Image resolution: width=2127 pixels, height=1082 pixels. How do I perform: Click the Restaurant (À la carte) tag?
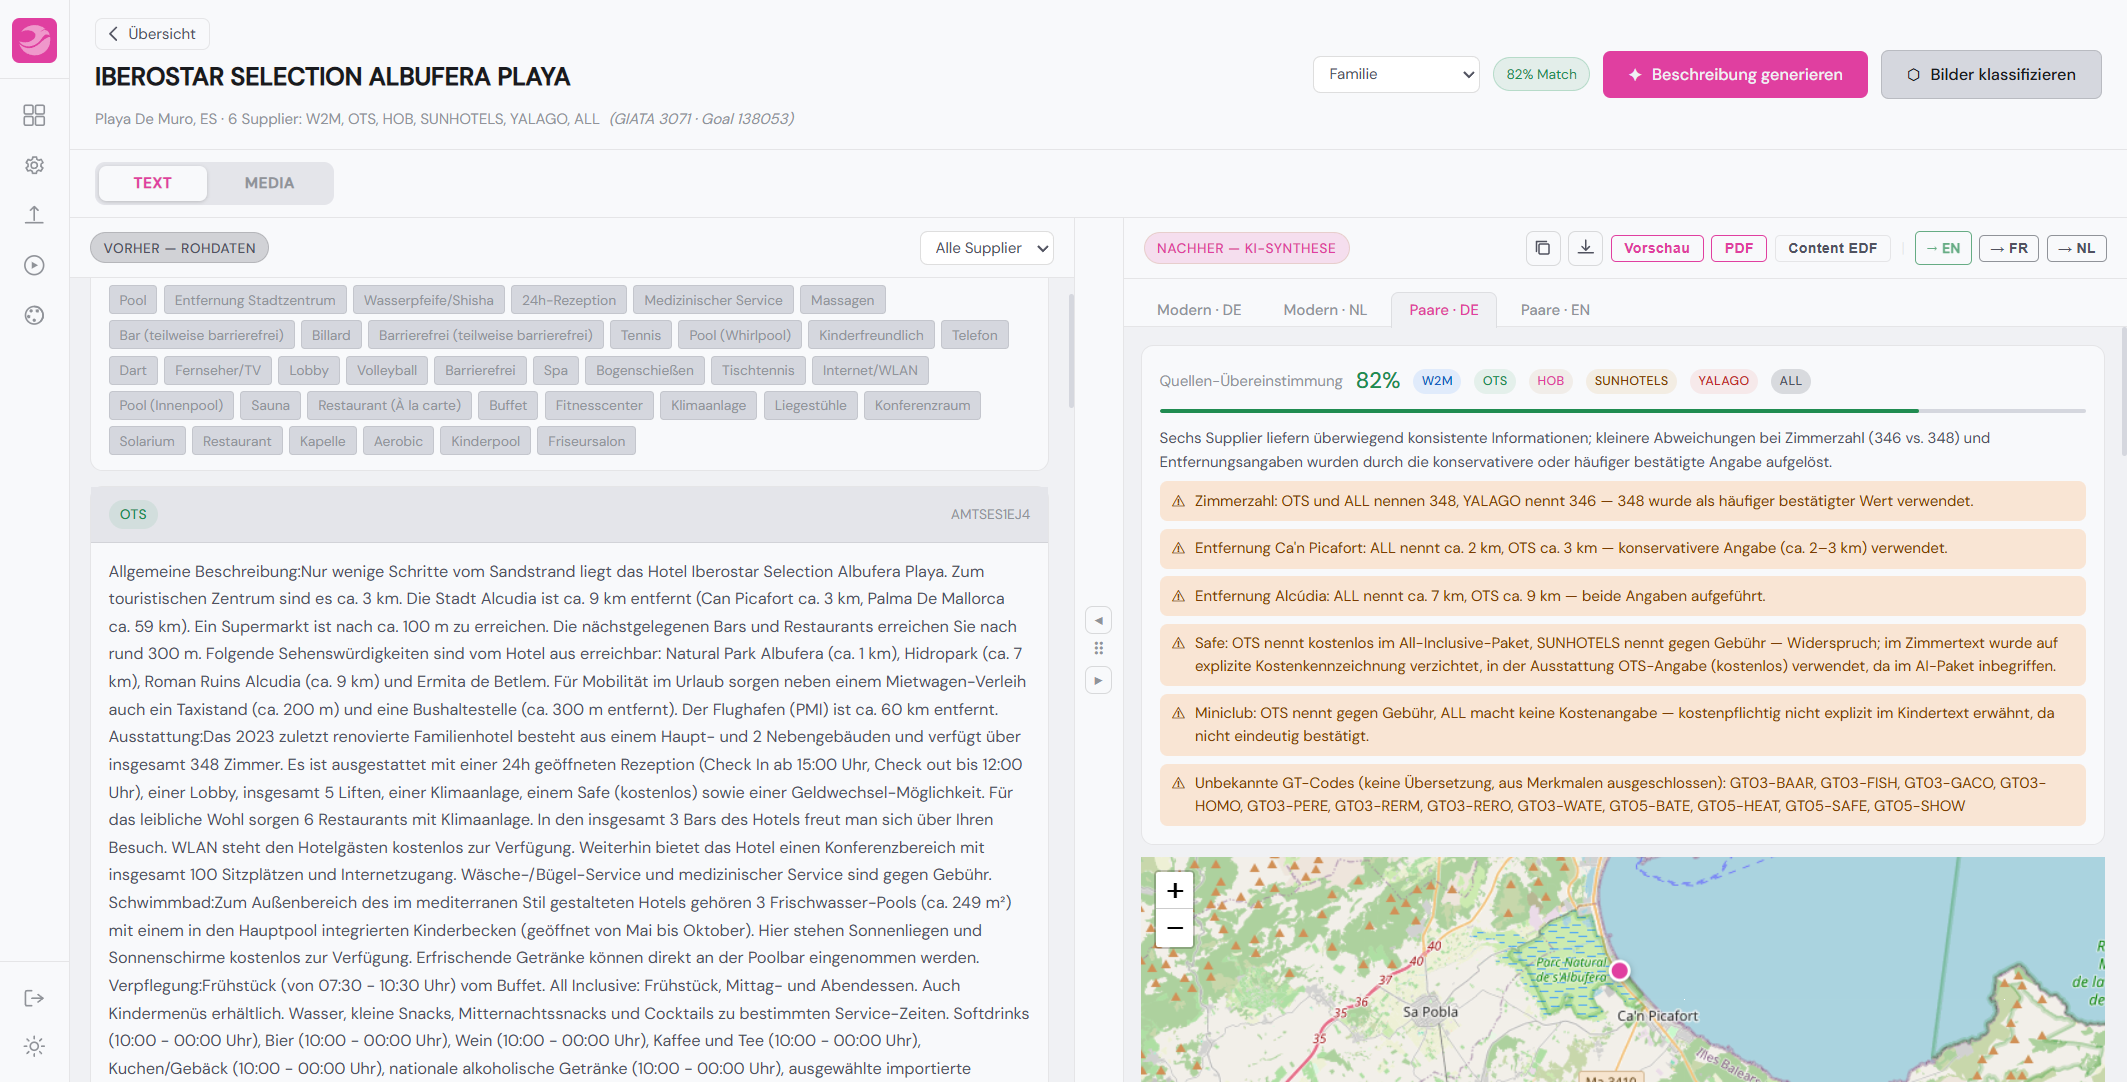390,405
